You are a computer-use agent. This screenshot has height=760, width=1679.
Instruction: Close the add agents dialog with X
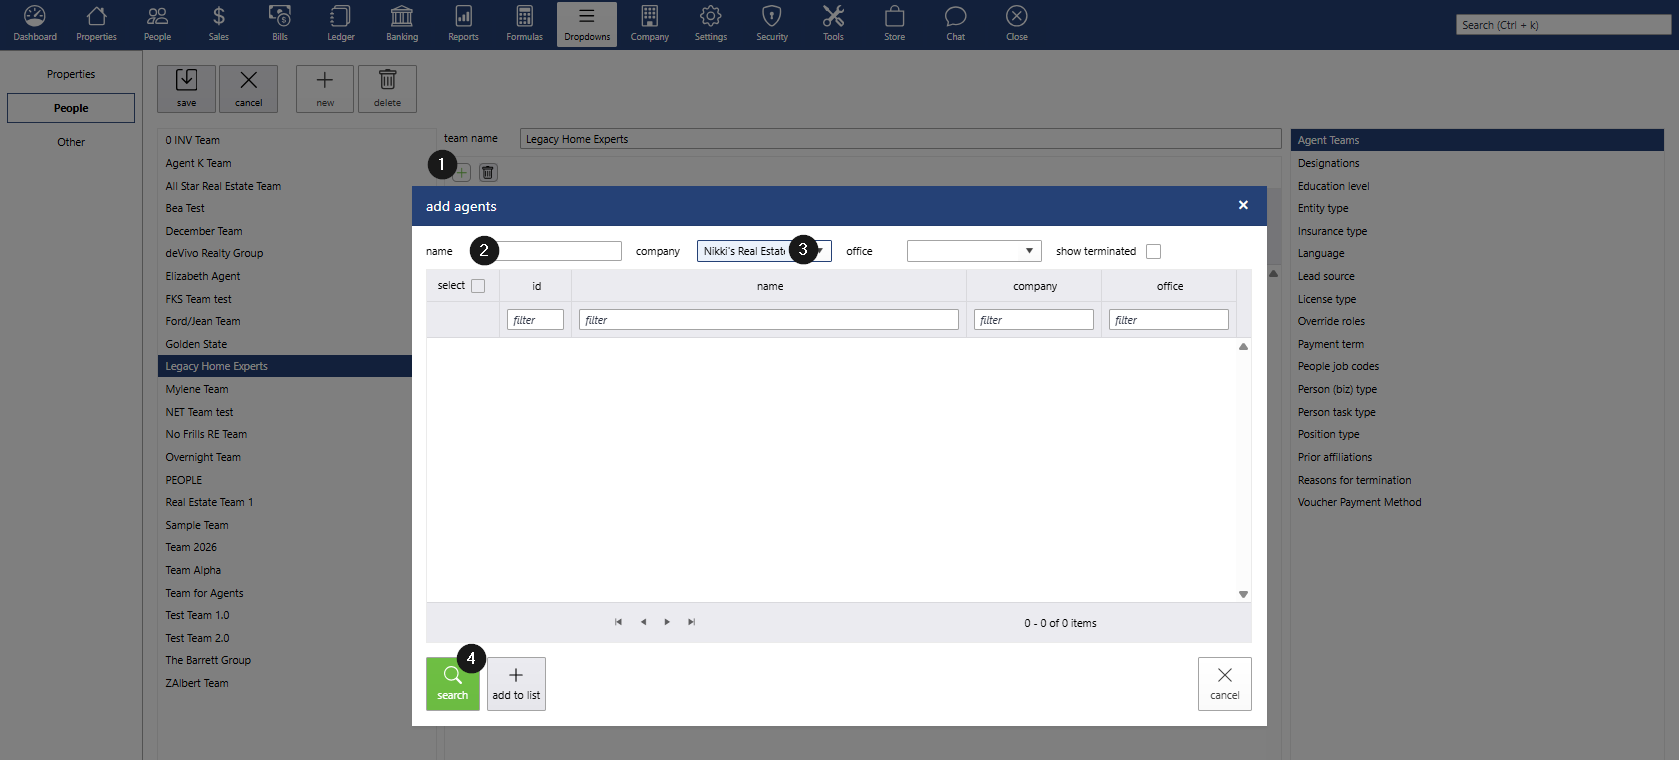click(1243, 205)
